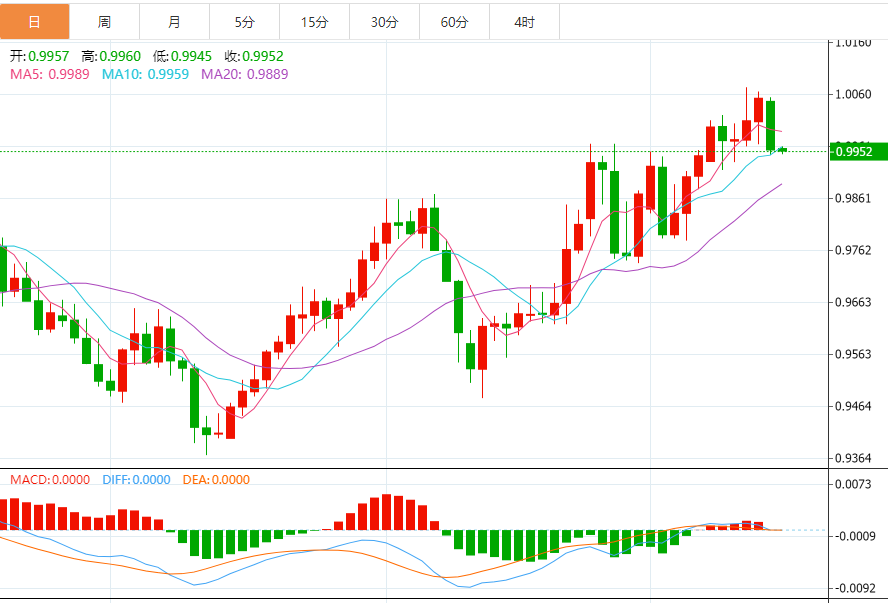The image size is (888, 603).
Task: Open the 15分 timeframe tab
Action: point(314,22)
